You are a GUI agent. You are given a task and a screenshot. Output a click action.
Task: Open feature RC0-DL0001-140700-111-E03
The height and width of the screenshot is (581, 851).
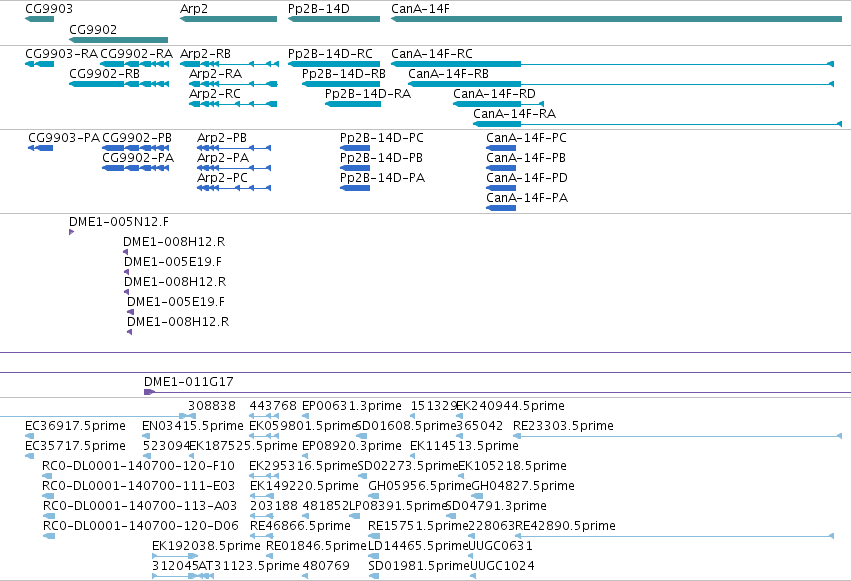click(48, 496)
